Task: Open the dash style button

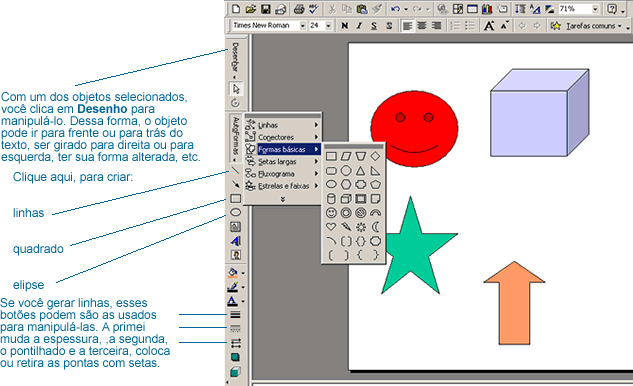Action: (236, 329)
